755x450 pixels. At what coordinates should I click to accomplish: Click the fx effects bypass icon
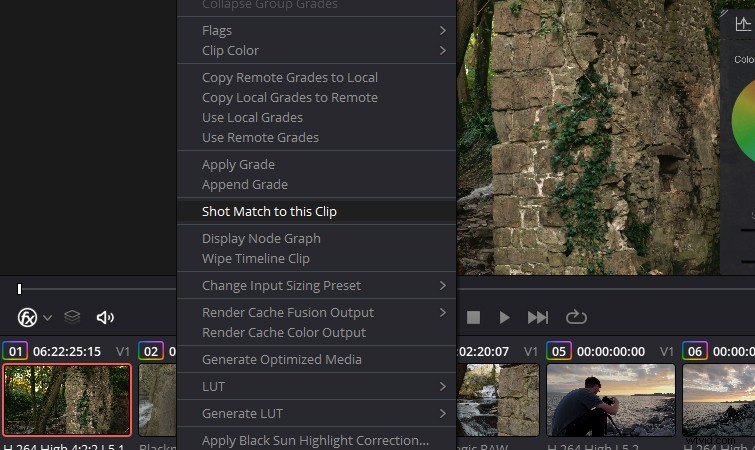point(27,318)
